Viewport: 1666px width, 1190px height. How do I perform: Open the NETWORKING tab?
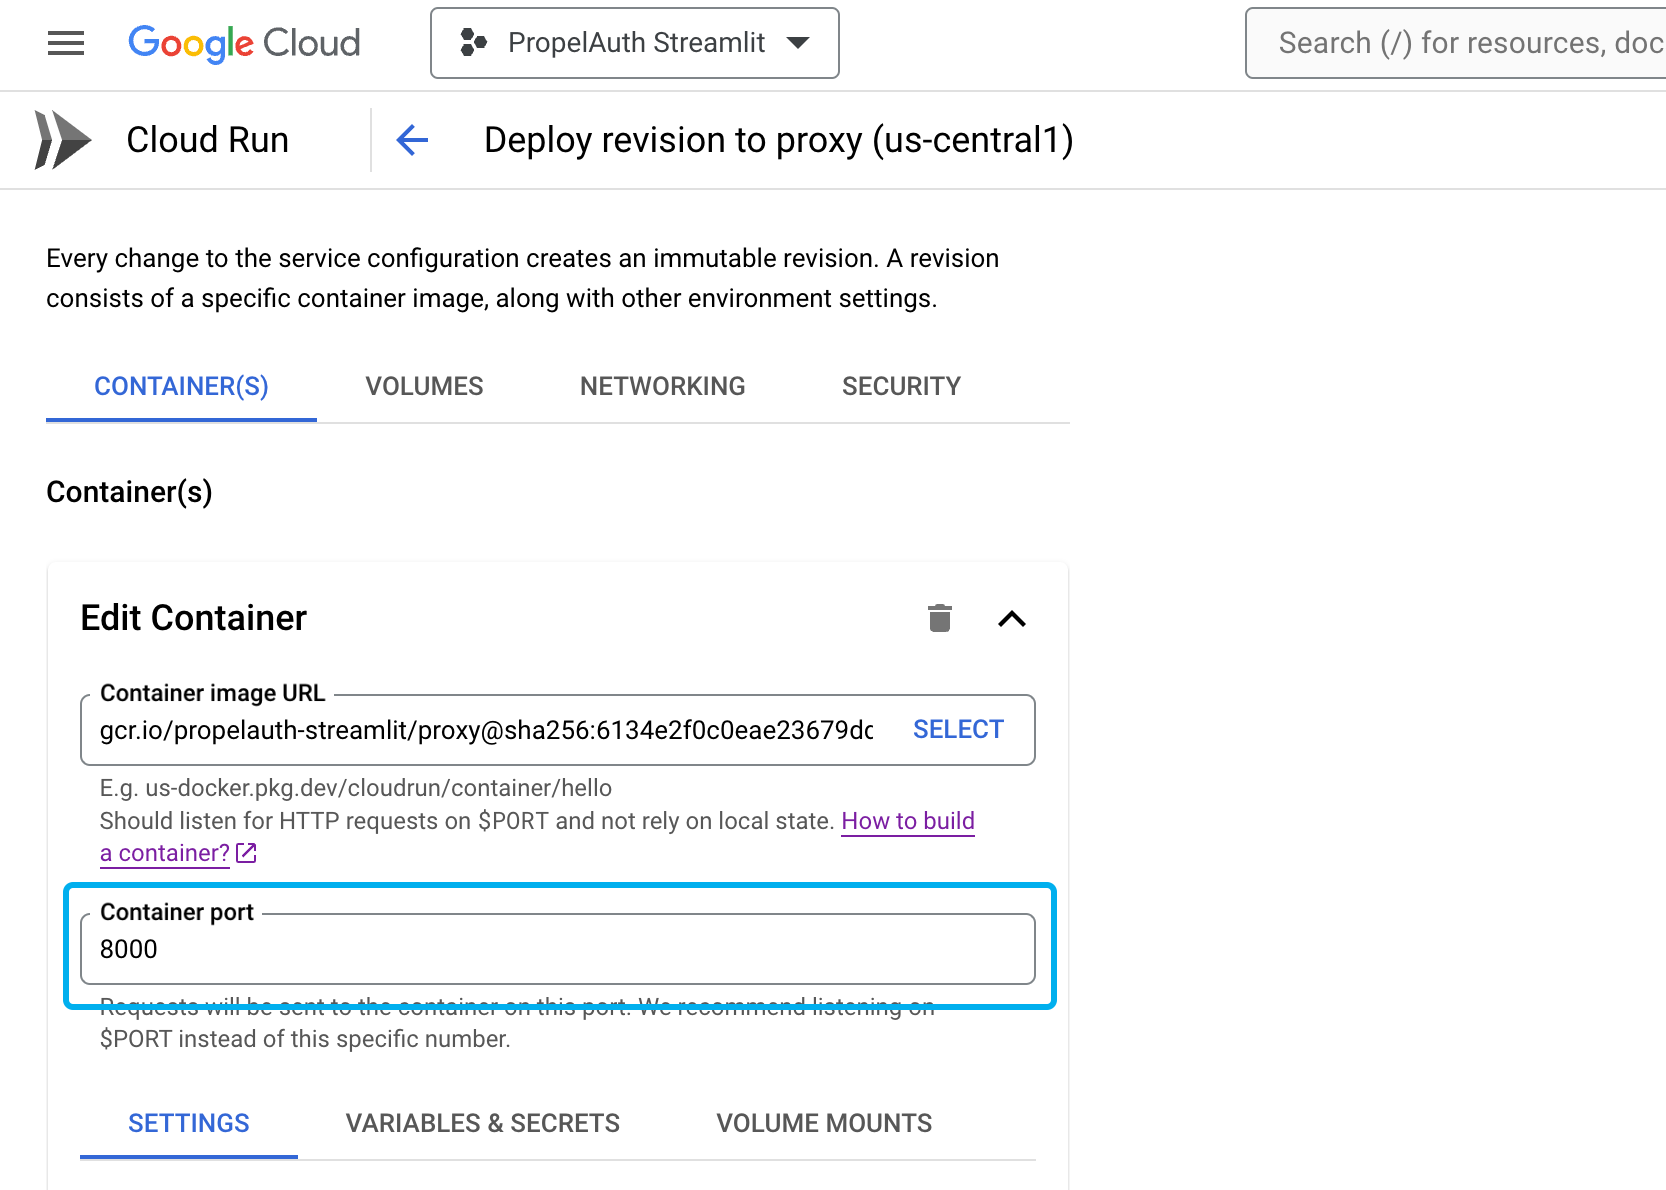tap(662, 387)
